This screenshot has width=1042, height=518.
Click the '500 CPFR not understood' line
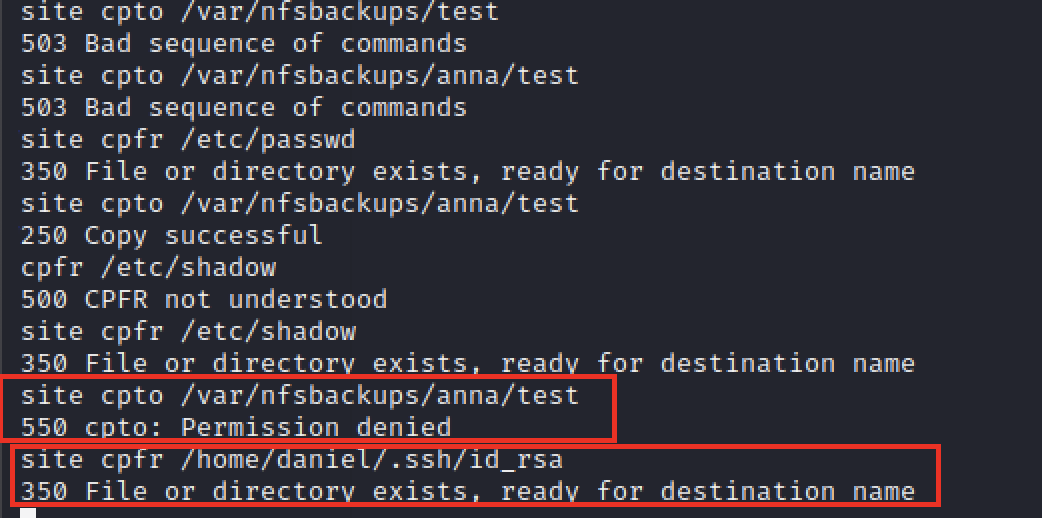pos(203,299)
